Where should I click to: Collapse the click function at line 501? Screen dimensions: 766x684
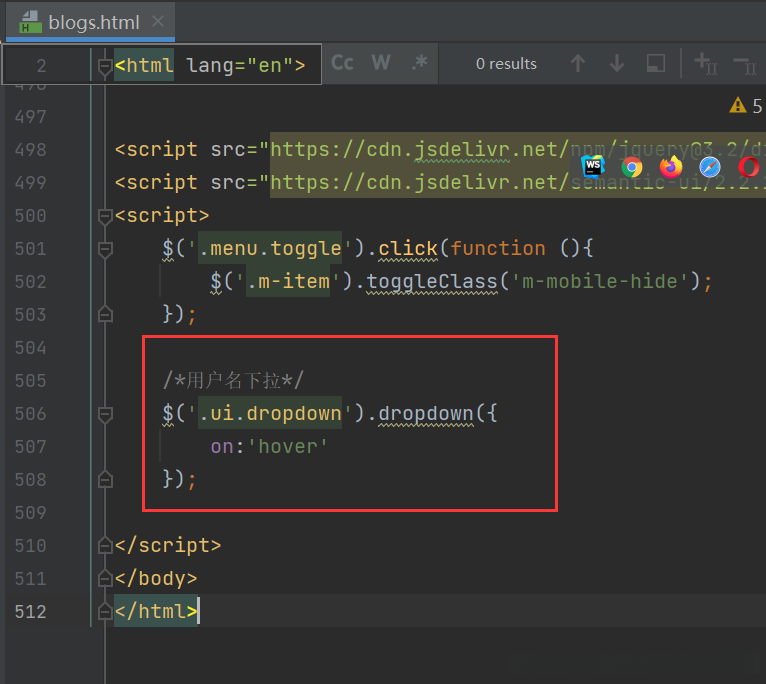pyautogui.click(x=105, y=249)
